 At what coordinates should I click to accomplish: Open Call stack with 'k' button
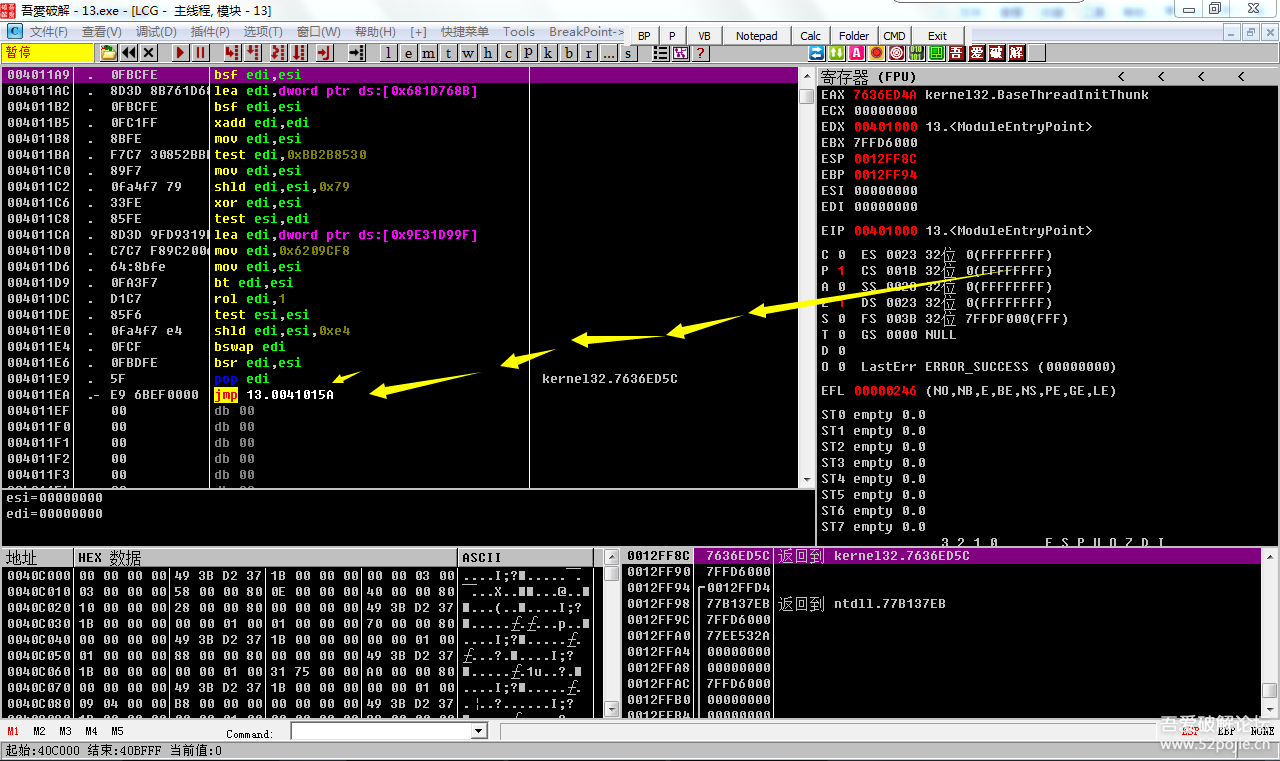548,53
